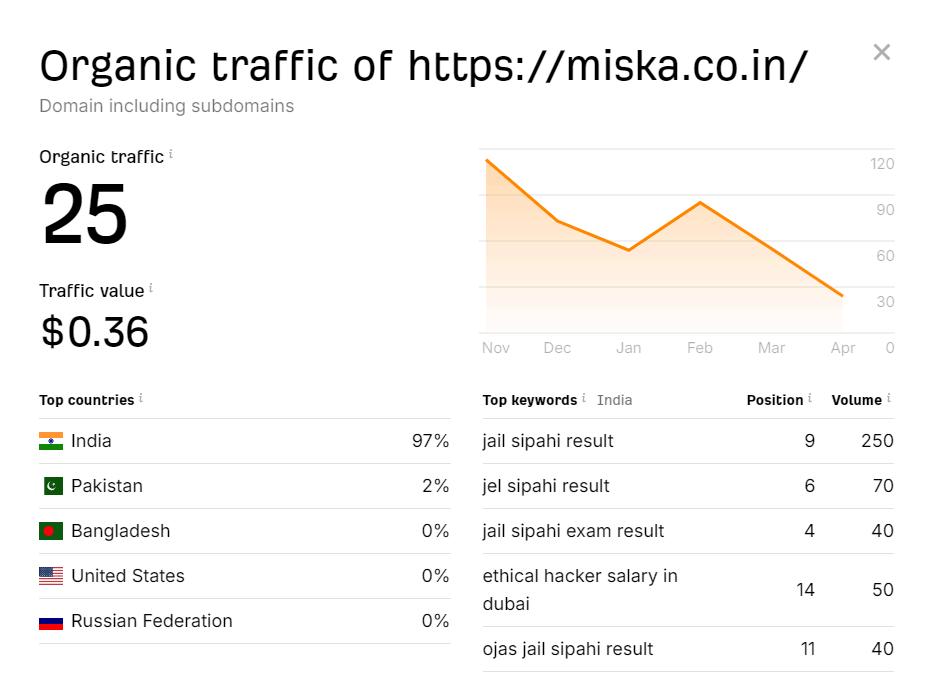This screenshot has width=929, height=682.
Task: Click the Pakistan flag icon
Action: (x=51, y=486)
